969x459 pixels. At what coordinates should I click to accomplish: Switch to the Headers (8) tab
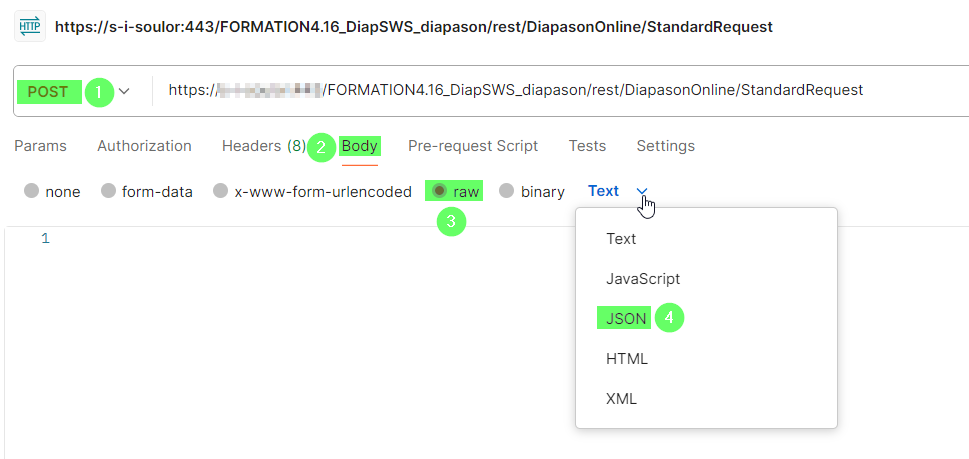[x=263, y=146]
